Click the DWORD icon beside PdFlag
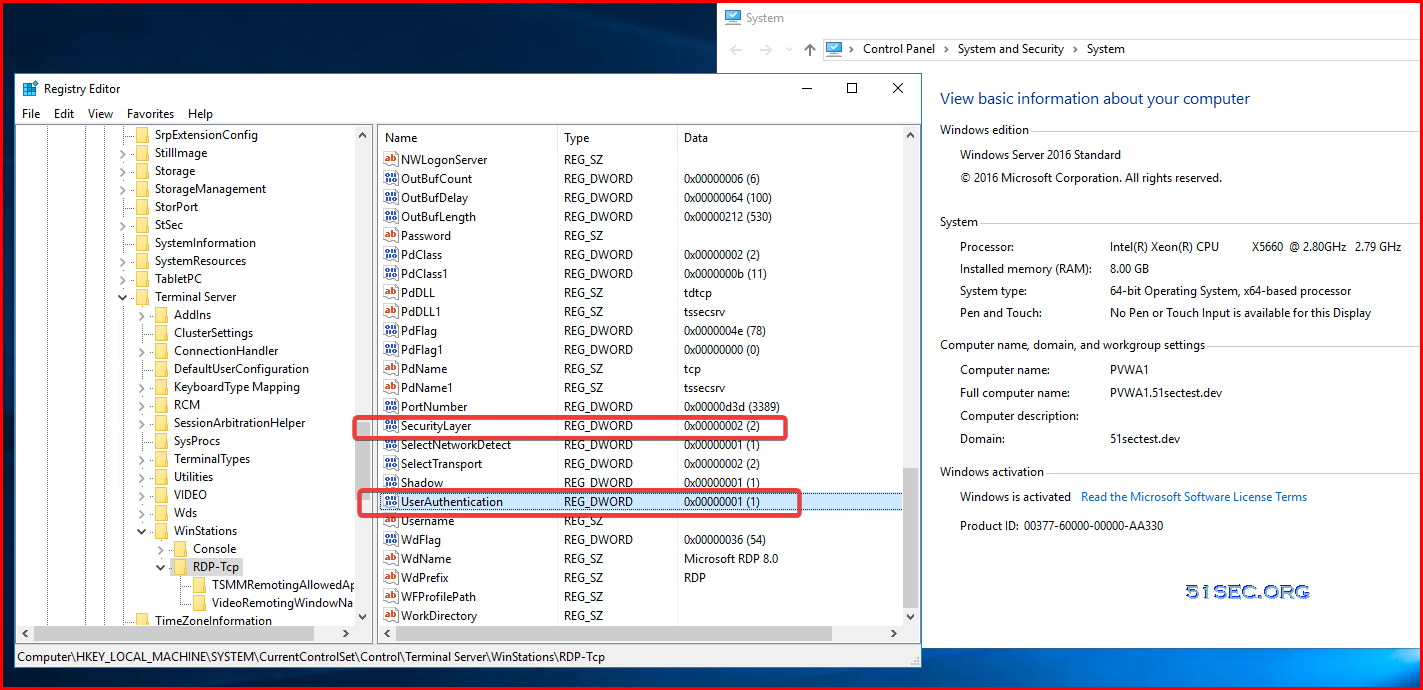The width and height of the screenshot is (1423, 690). pos(391,331)
